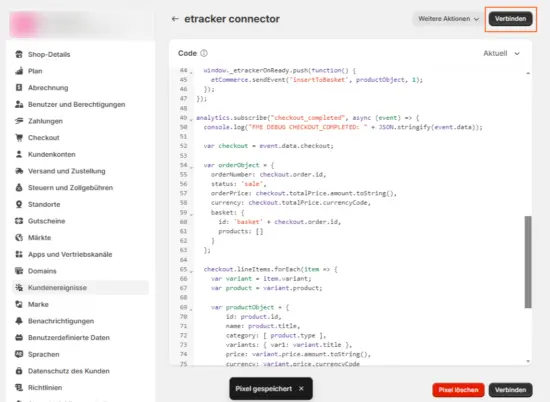This screenshot has width=550, height=402.
Task: Click the scrollbar up arrow in code editor
Action: [x=528, y=73]
